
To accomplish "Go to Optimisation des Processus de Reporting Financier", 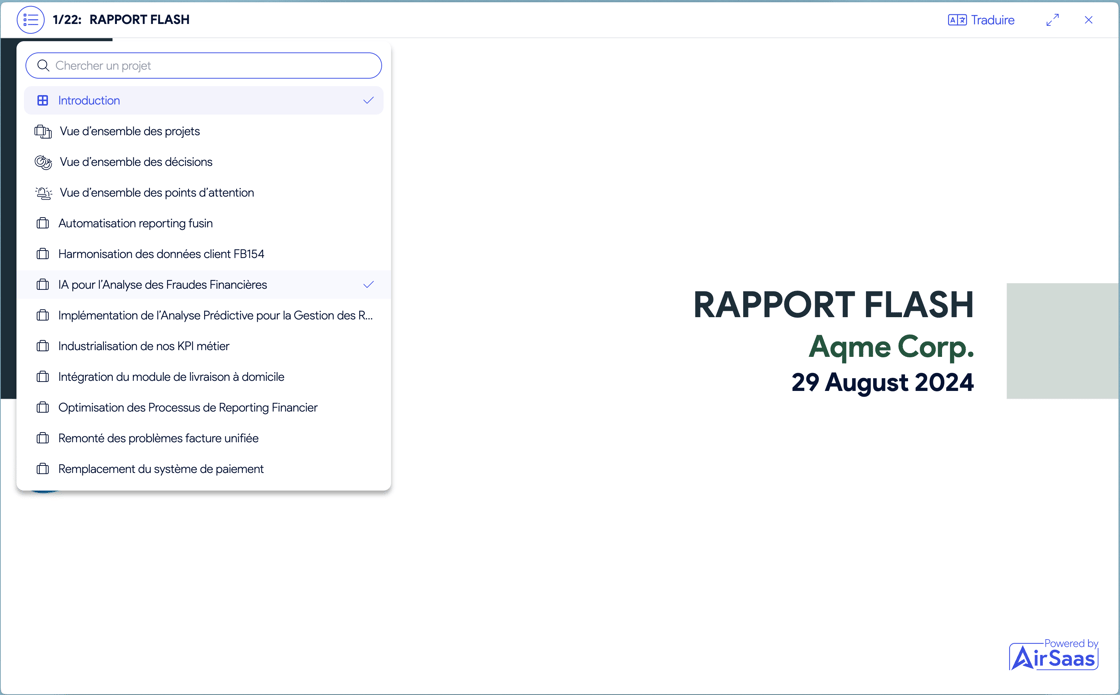I will pos(204,408).
